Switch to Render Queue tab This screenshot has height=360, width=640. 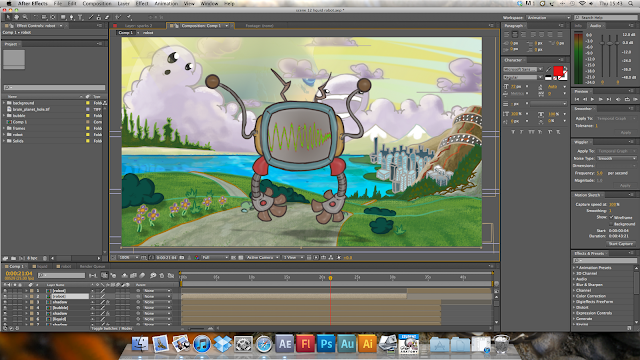pyautogui.click(x=92, y=267)
